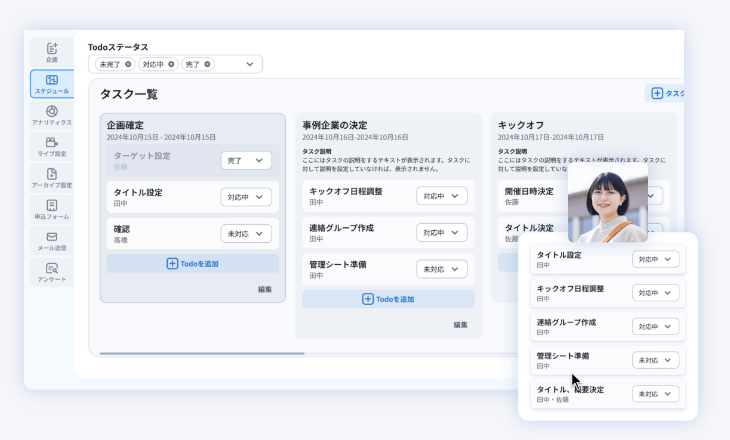Remove the 完了 status chip

[207, 64]
